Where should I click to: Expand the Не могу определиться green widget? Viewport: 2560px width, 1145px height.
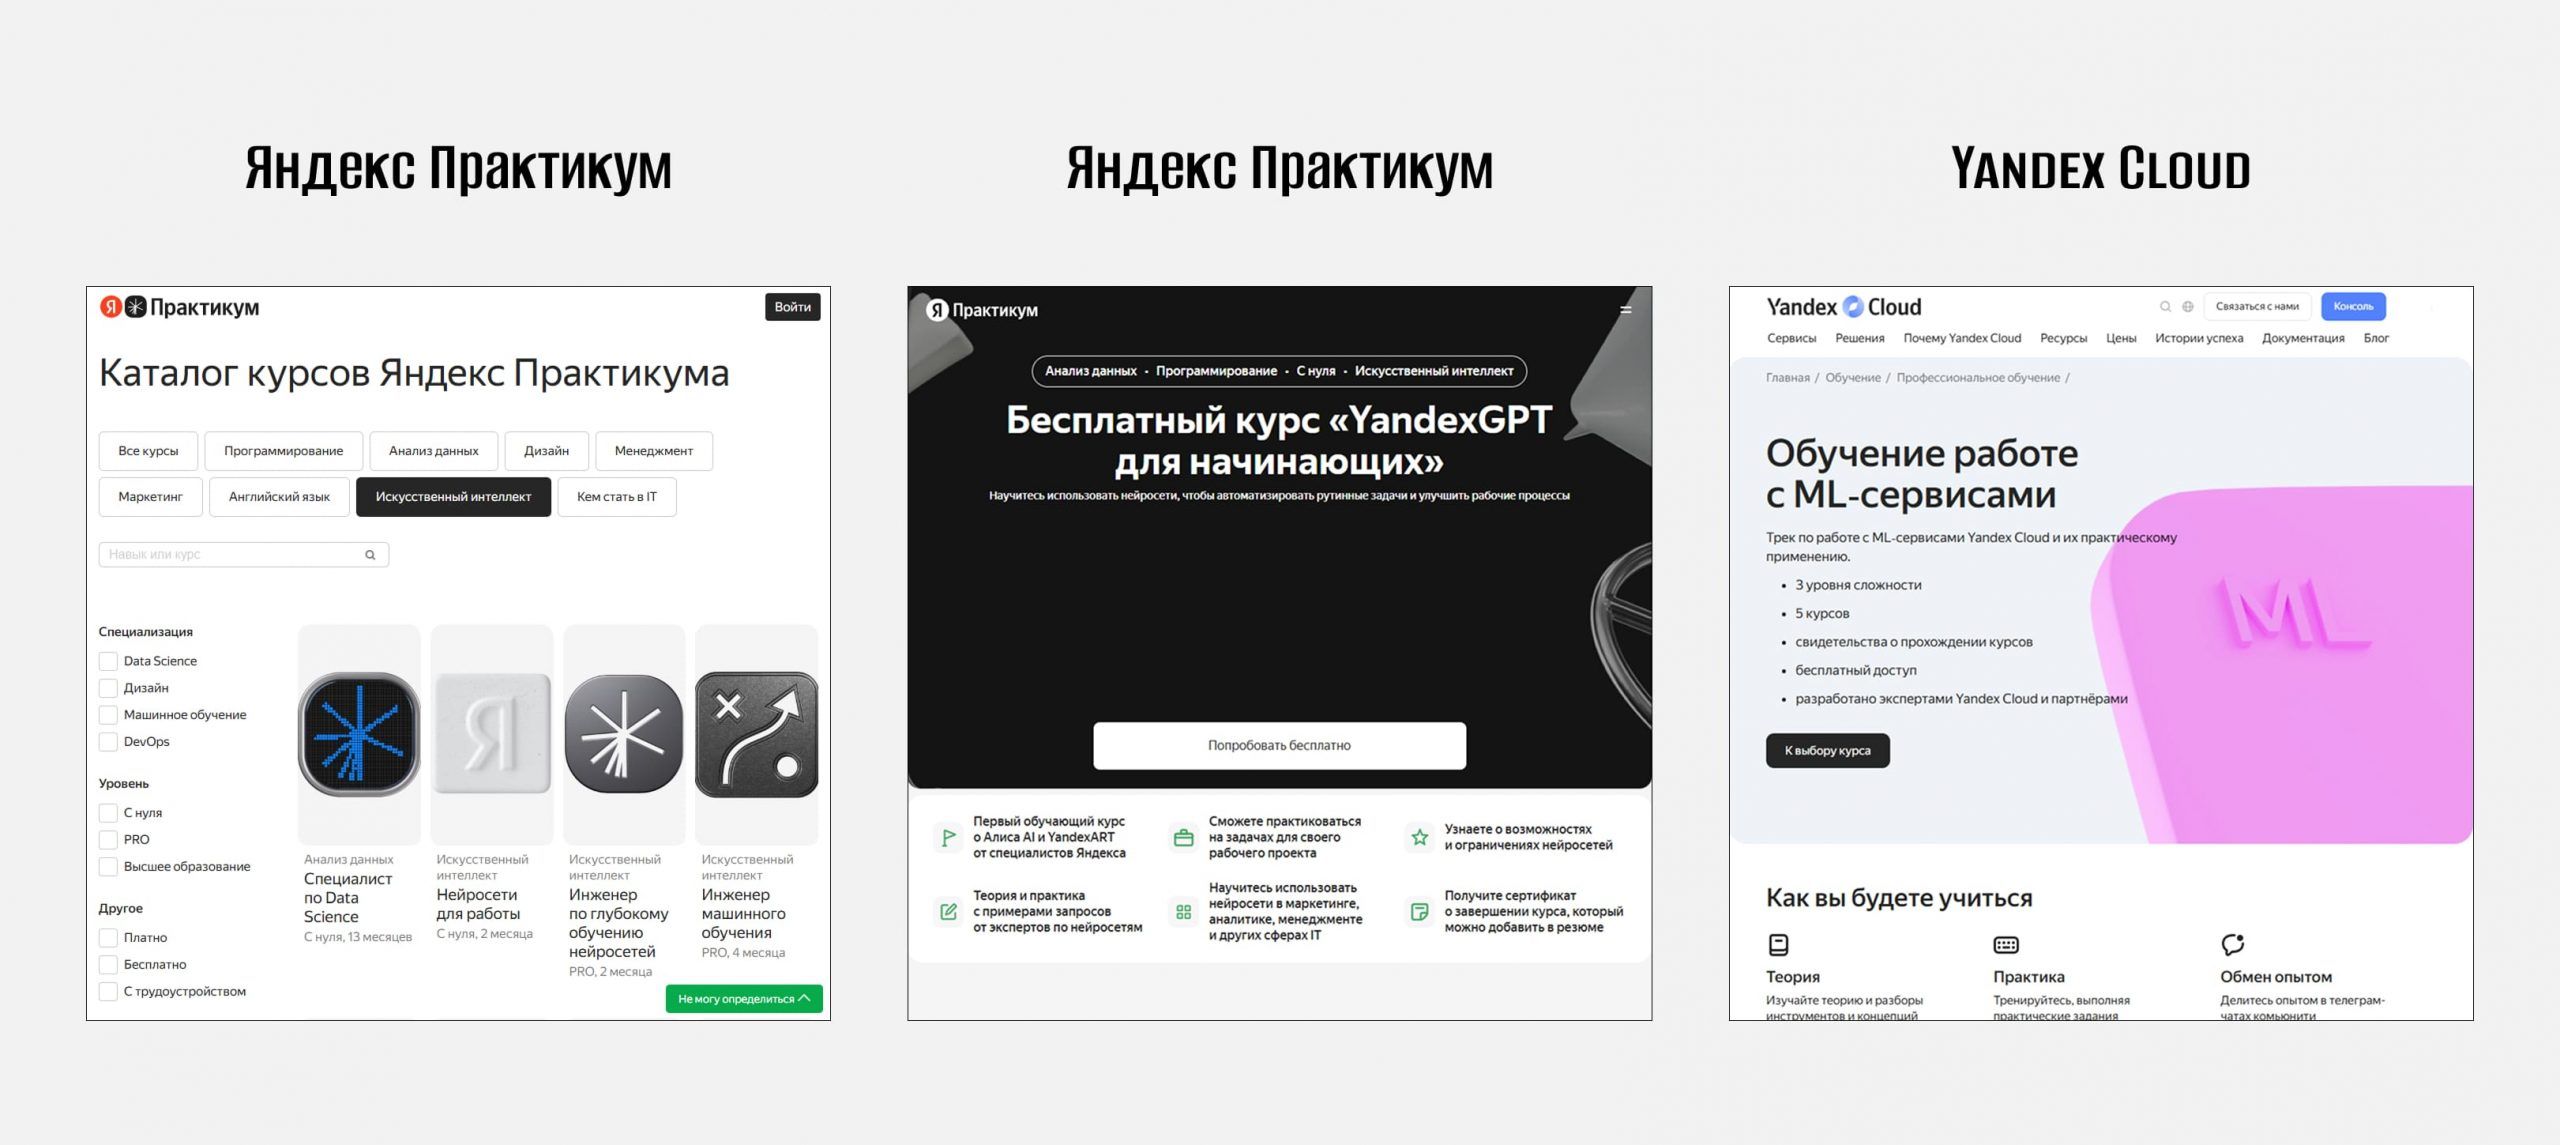pos(744,999)
